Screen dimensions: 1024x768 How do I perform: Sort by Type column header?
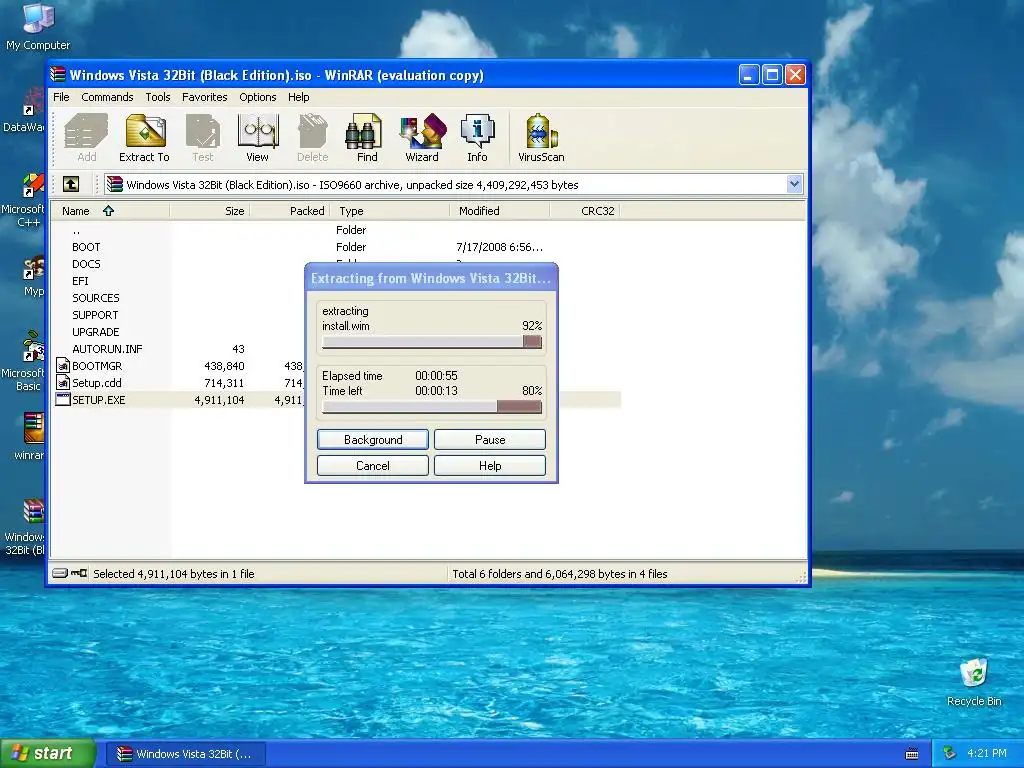coord(390,211)
